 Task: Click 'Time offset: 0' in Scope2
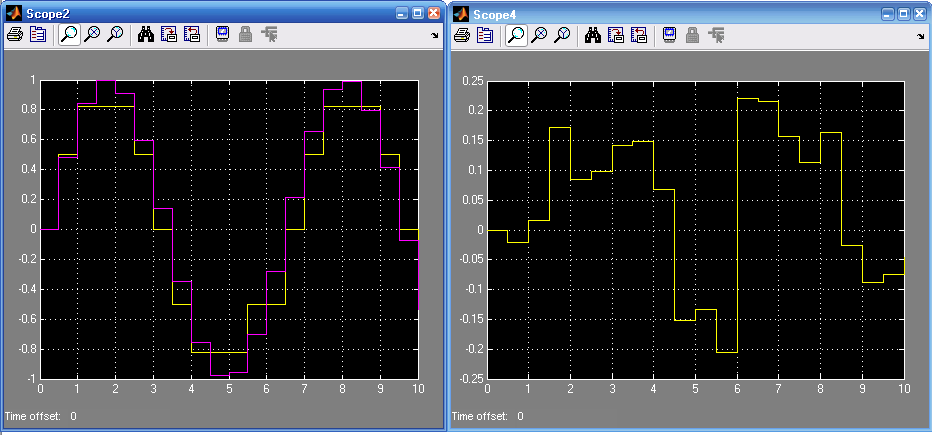click(x=40, y=416)
